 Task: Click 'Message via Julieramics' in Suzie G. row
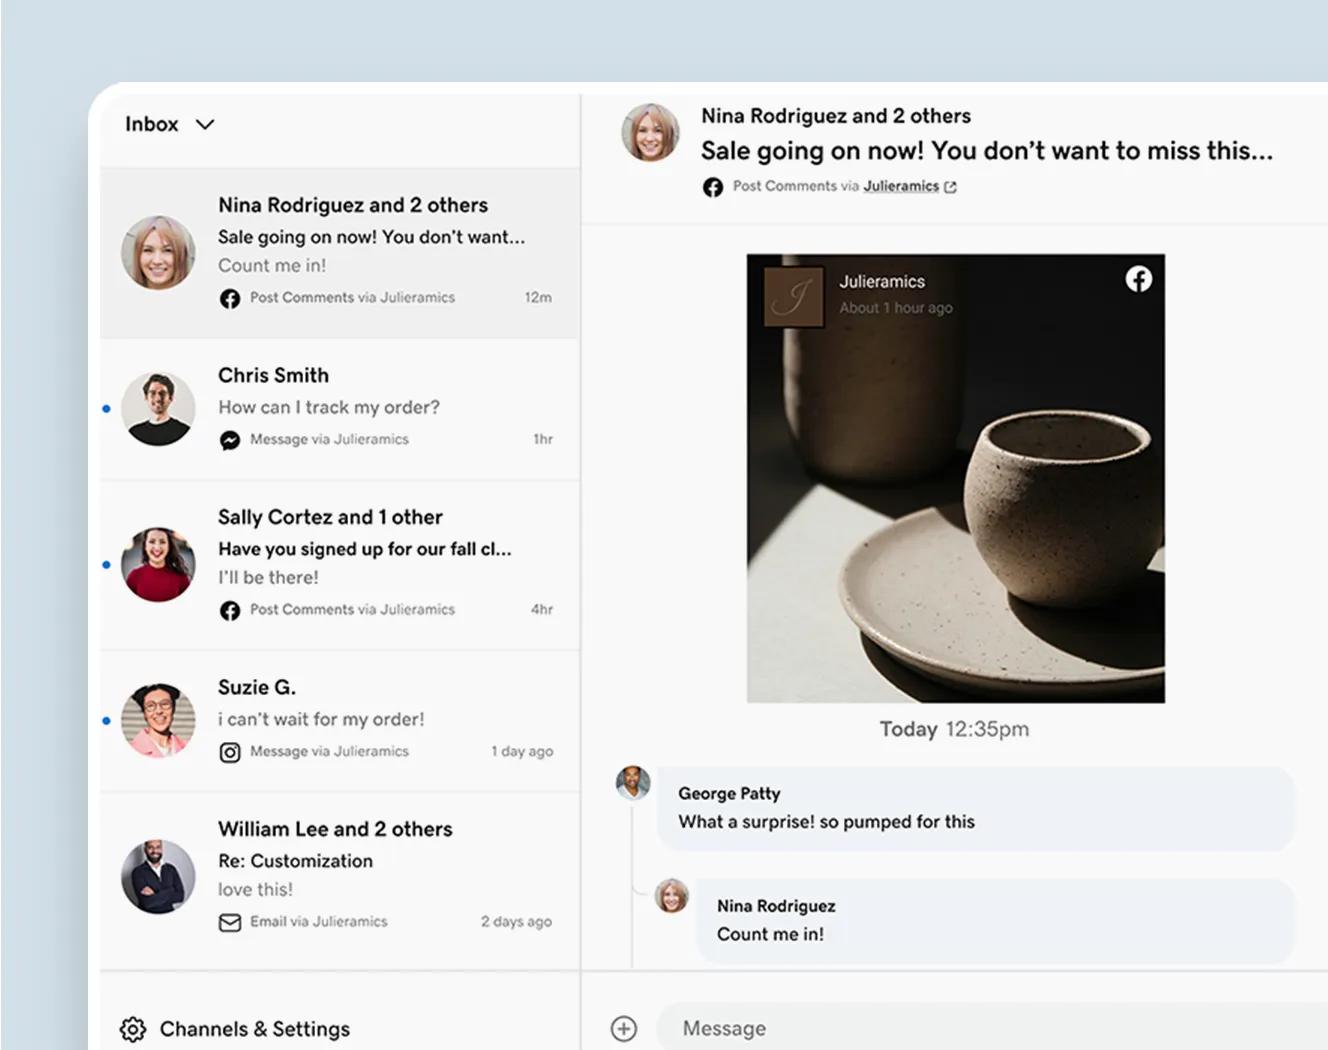329,751
